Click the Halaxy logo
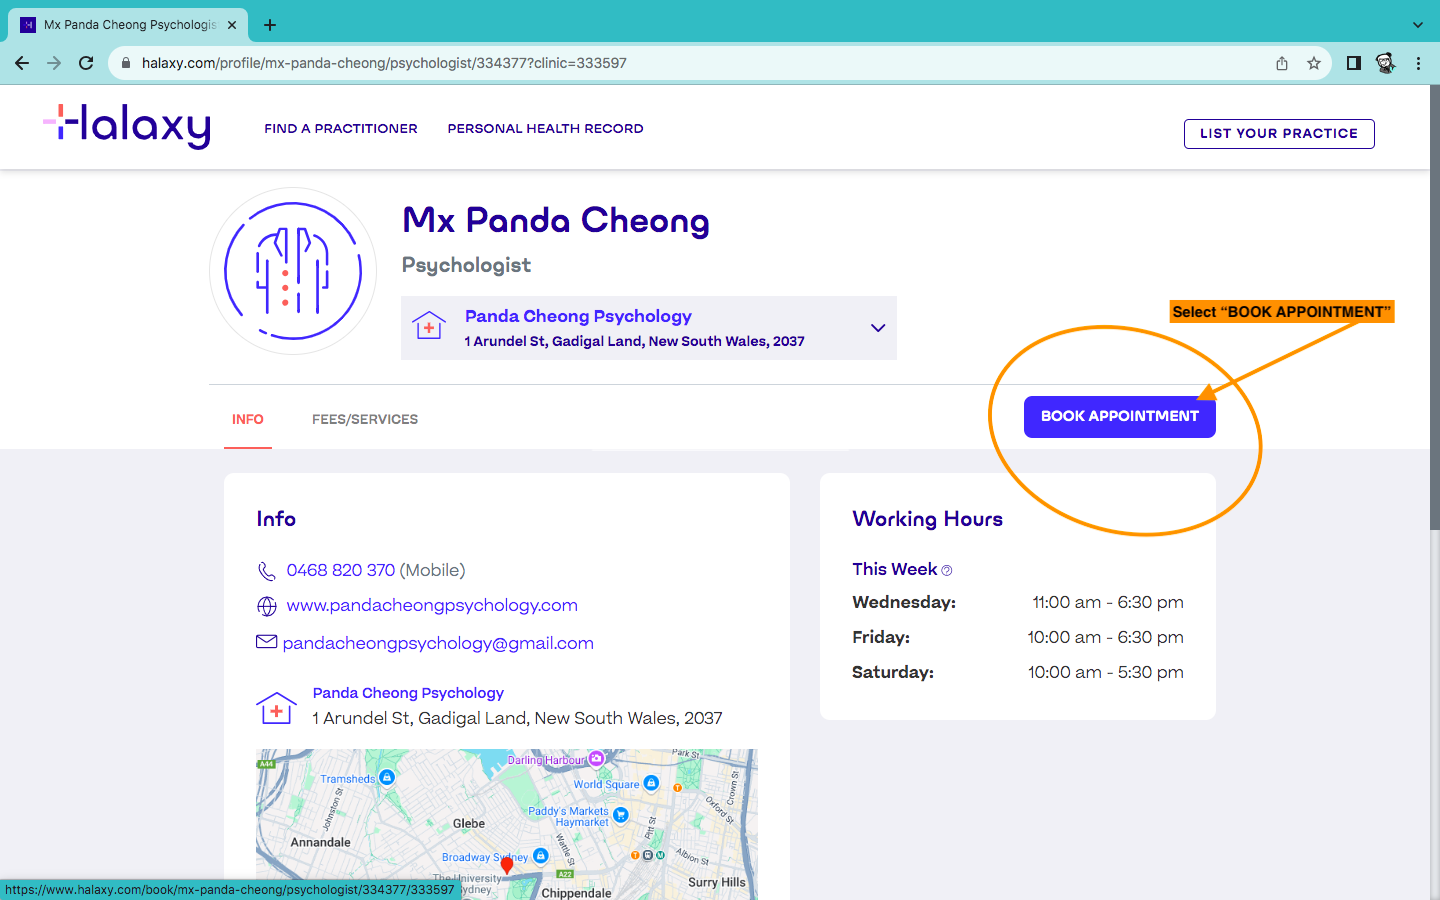 pyautogui.click(x=127, y=127)
